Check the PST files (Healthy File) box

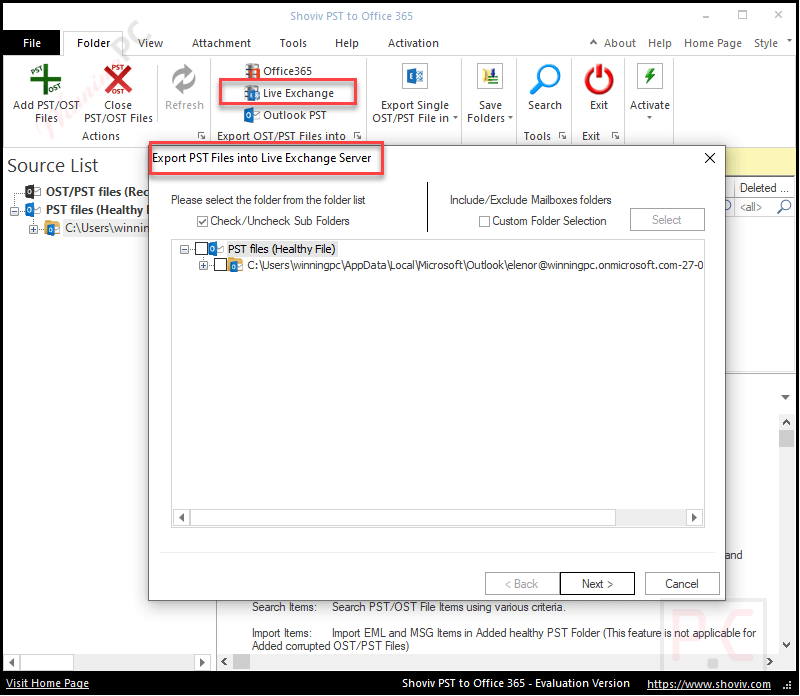pyautogui.click(x=202, y=249)
